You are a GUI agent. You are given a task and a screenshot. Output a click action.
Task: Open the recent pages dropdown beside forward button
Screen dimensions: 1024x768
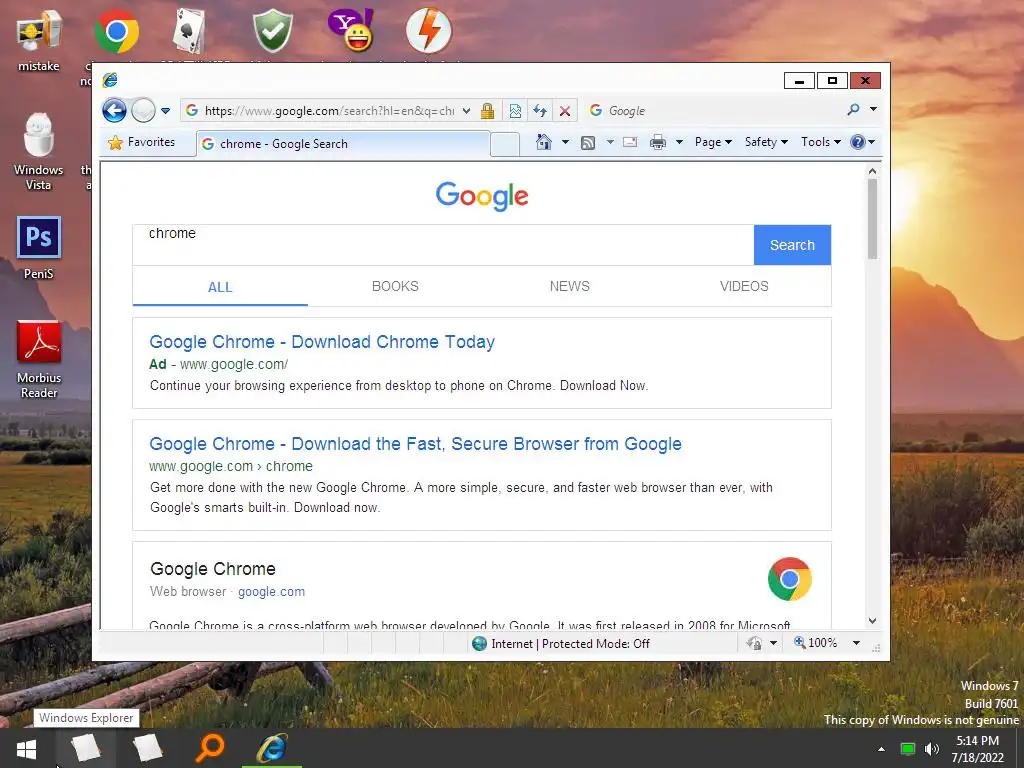coord(165,111)
